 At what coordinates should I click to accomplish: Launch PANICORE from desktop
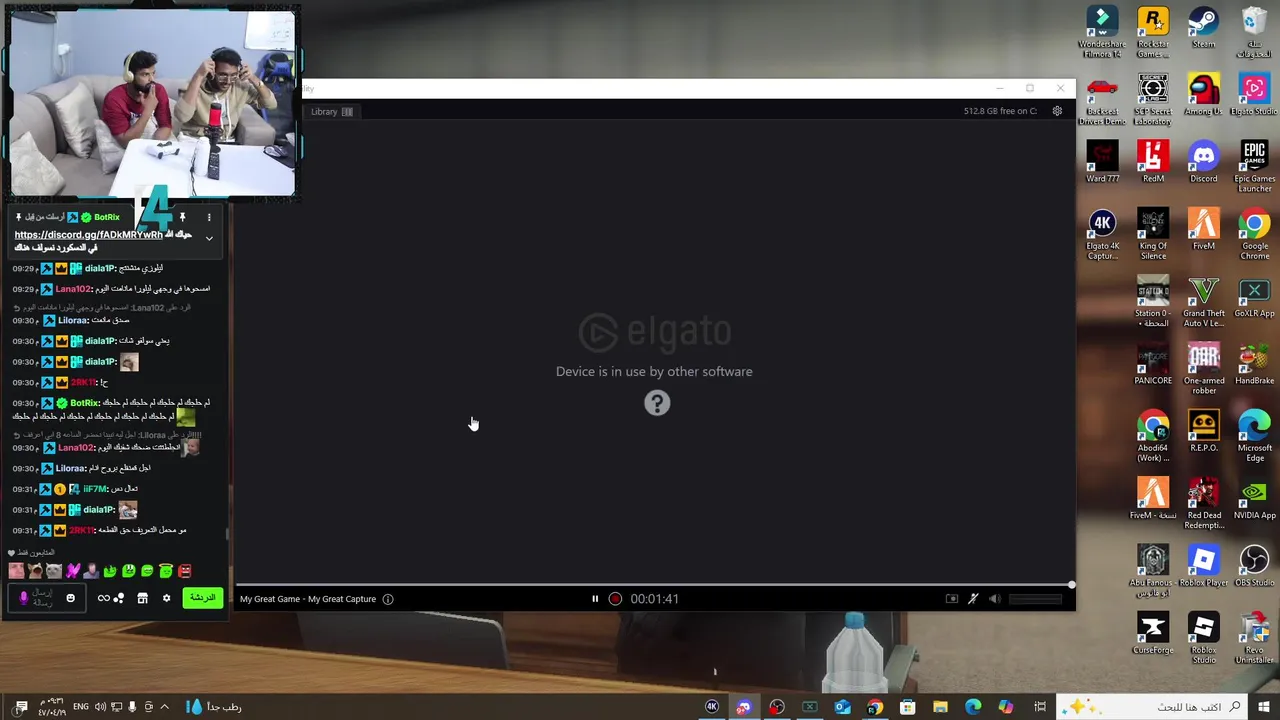point(1153,364)
